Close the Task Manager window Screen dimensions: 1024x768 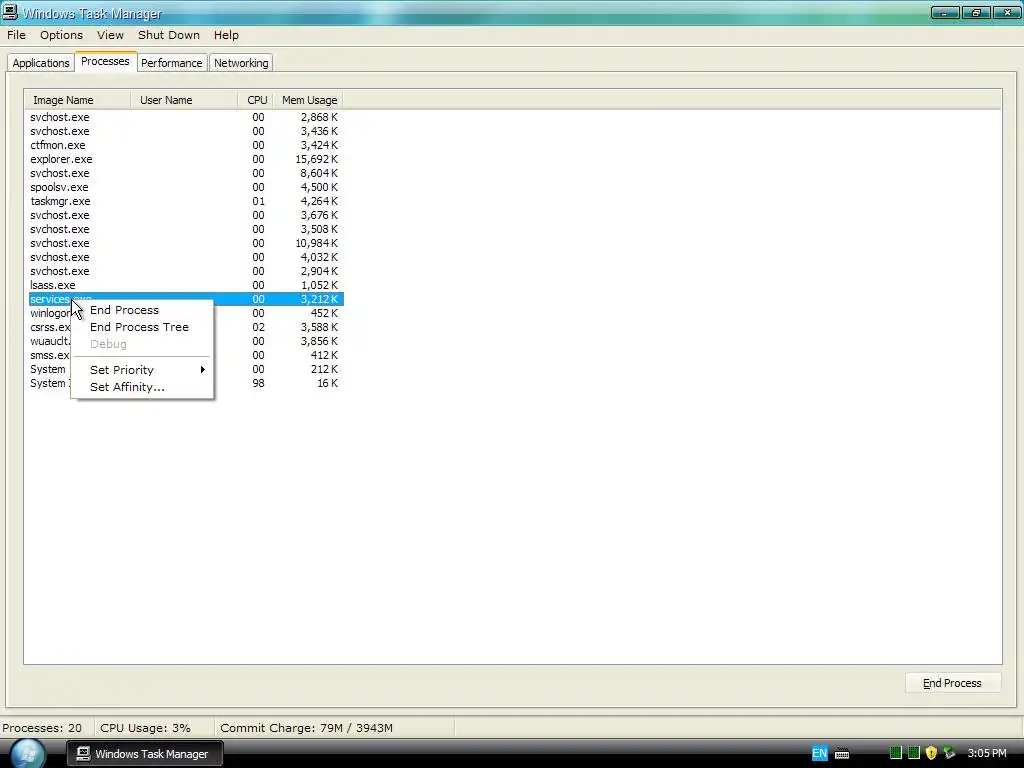coord(1007,12)
